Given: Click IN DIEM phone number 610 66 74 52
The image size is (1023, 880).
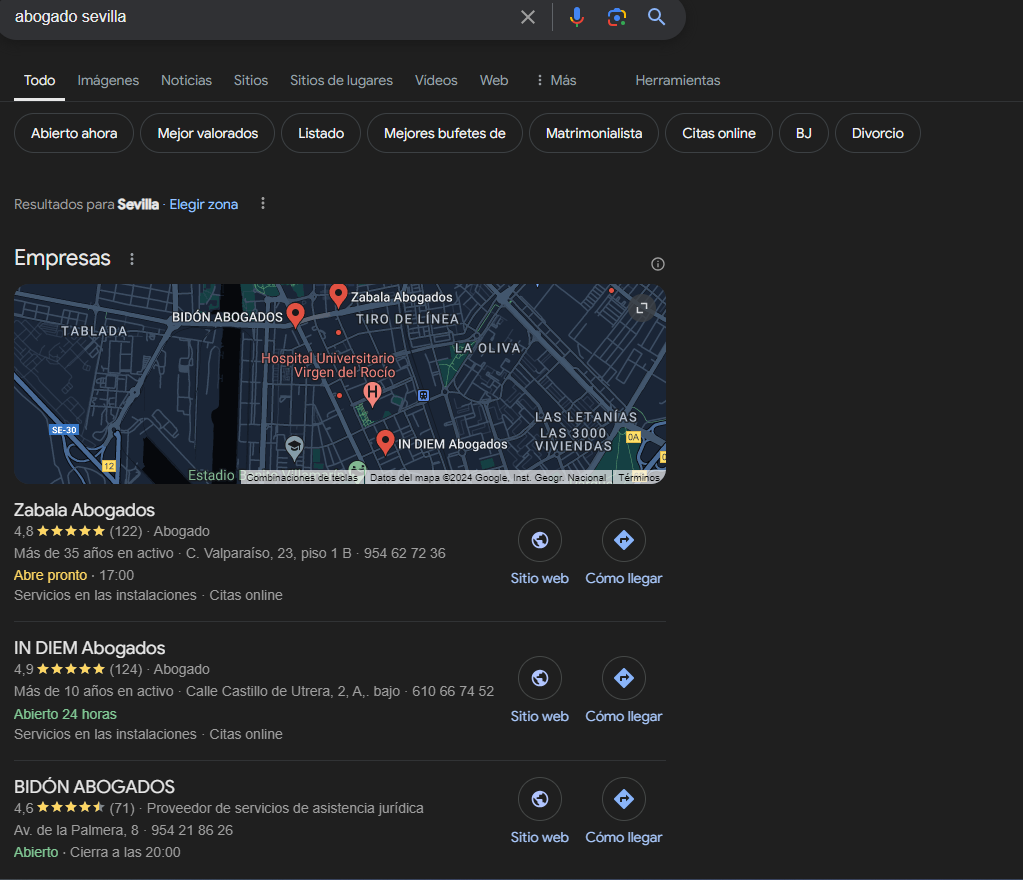Looking at the screenshot, I should [453, 691].
